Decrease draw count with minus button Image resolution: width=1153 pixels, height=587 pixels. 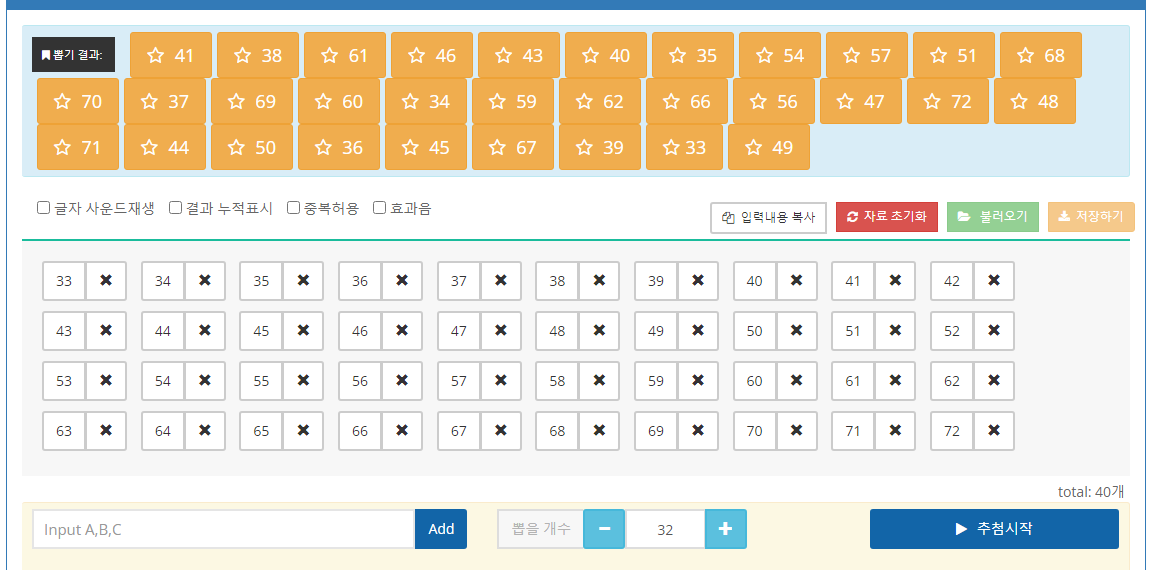604,529
